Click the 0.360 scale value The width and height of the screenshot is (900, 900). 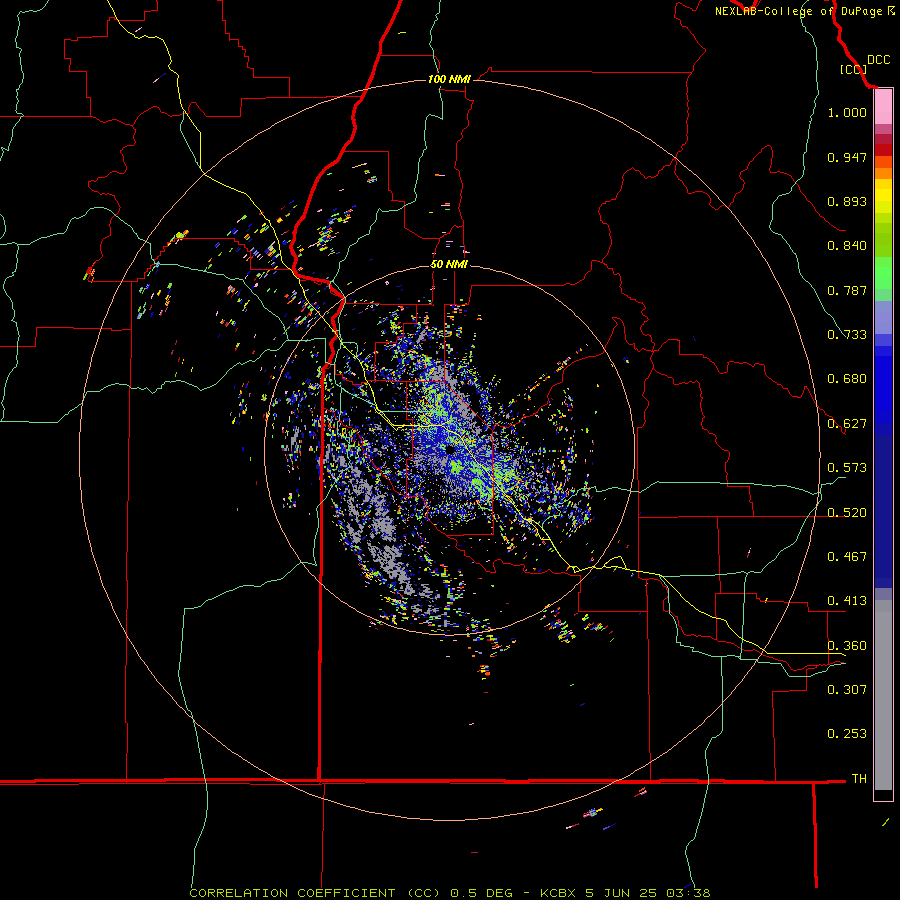click(847, 646)
